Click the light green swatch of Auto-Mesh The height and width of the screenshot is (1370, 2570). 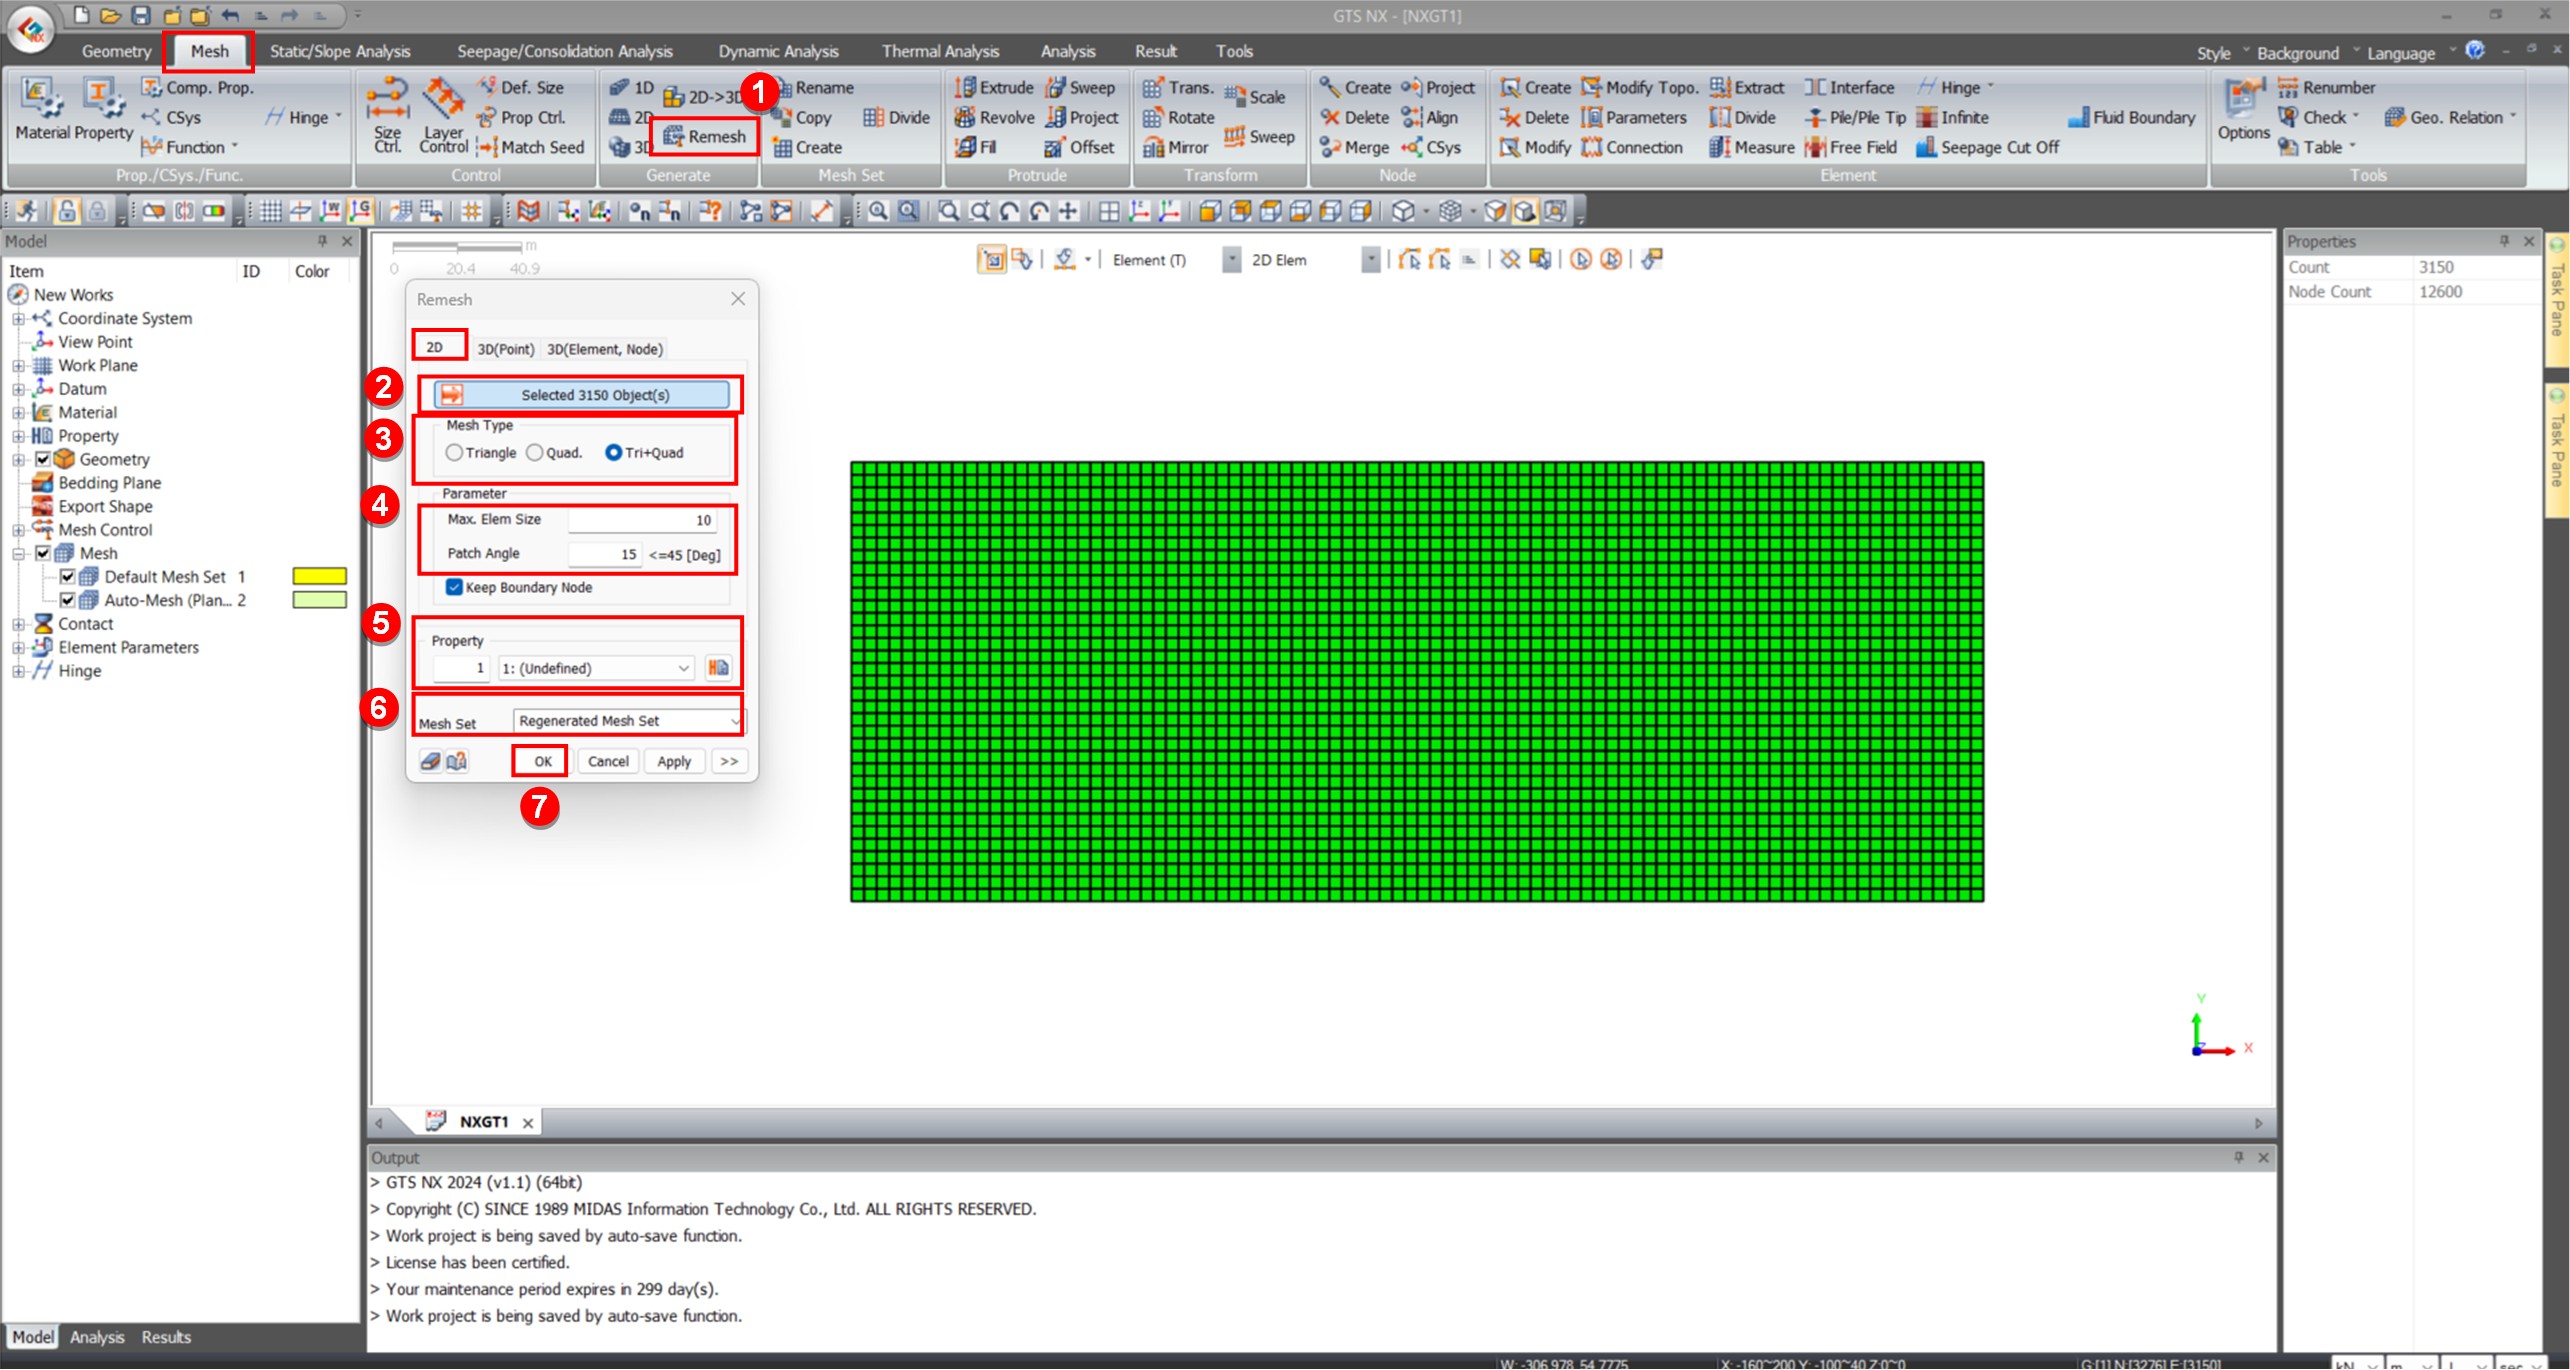[319, 601]
